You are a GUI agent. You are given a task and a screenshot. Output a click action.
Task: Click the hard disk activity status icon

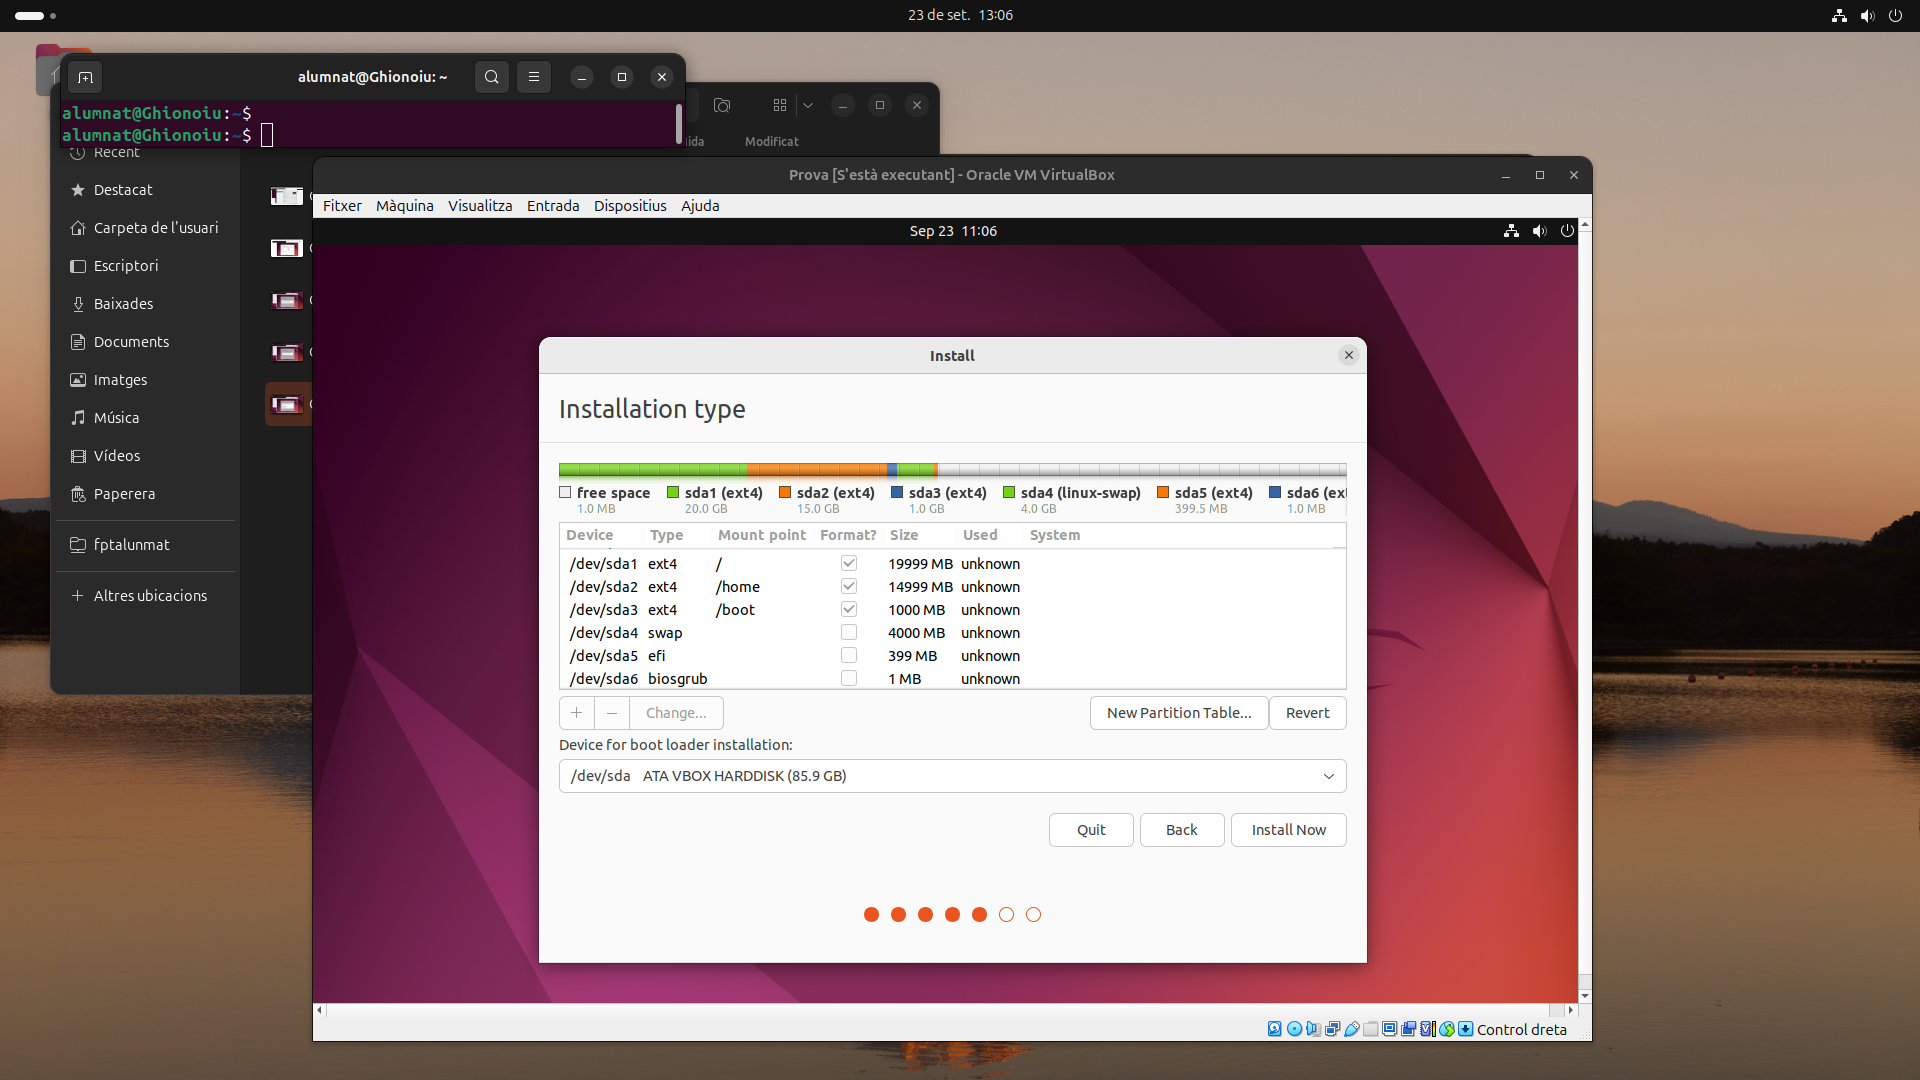(x=1274, y=1029)
